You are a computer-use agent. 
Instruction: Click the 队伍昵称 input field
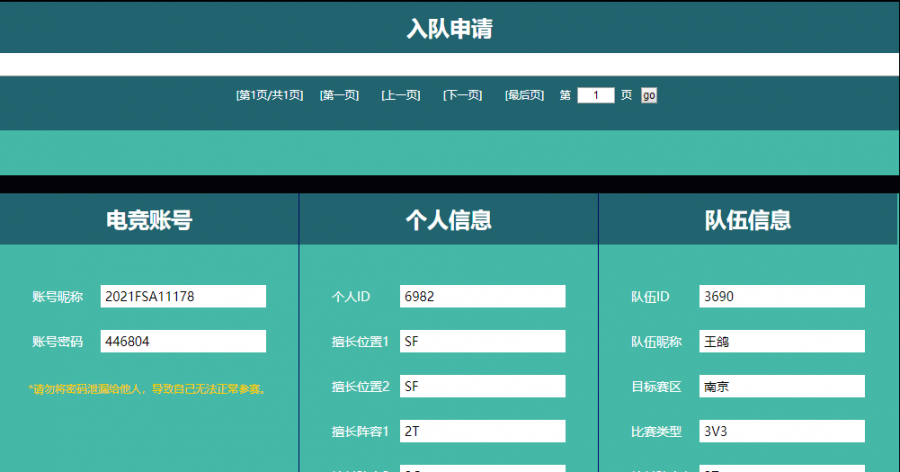pyautogui.click(x=782, y=341)
